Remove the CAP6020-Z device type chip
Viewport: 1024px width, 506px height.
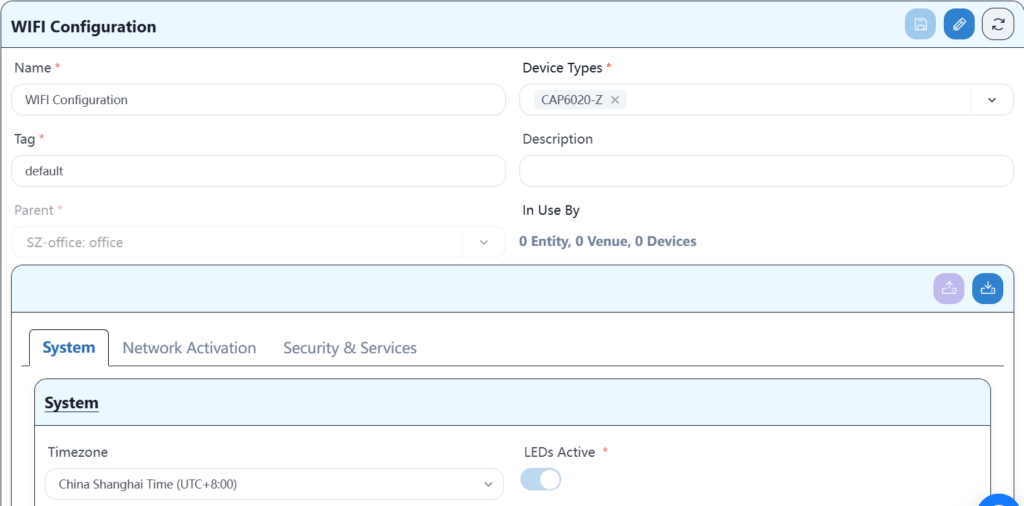pos(615,100)
